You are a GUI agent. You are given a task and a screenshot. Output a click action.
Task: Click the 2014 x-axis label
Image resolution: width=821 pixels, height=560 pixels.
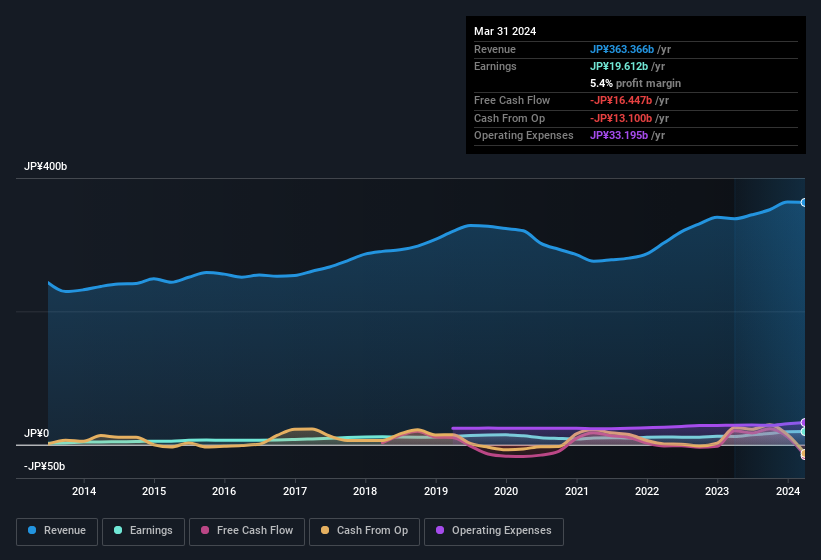click(x=84, y=491)
